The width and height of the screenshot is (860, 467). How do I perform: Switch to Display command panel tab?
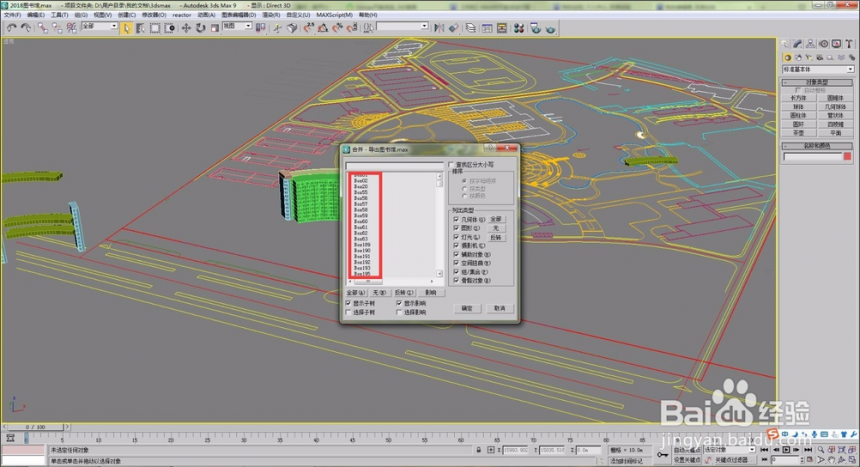pyautogui.click(x=836, y=44)
